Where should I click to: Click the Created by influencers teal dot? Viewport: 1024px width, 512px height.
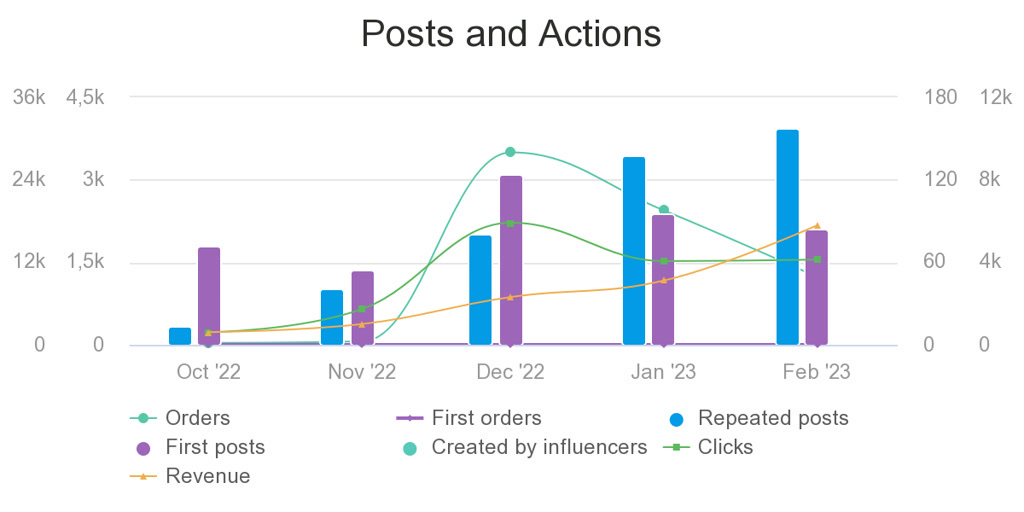410,448
